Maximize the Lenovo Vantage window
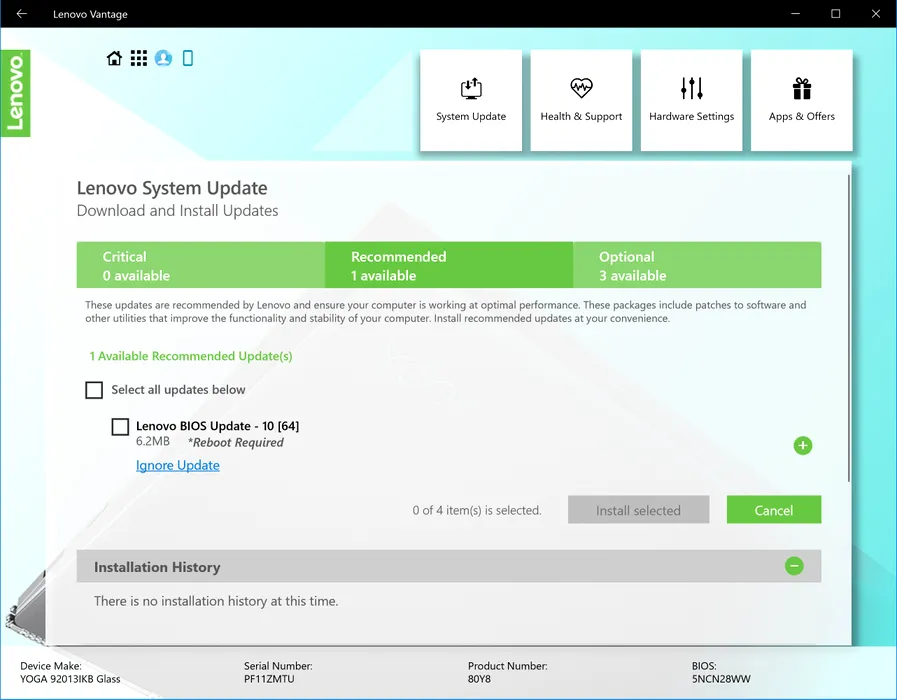This screenshot has height=700, width=897. (836, 14)
